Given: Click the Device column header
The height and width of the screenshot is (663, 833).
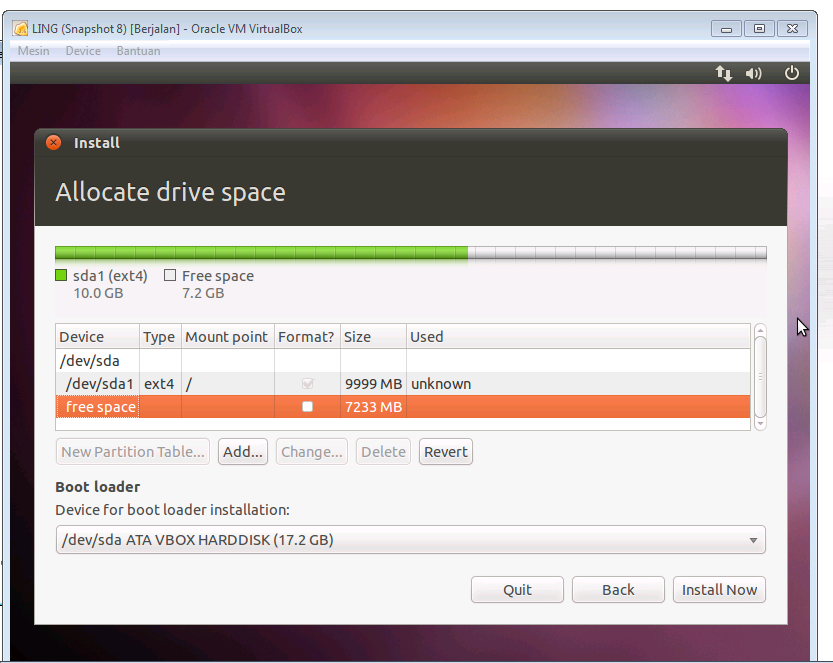Looking at the screenshot, I should click(x=98, y=336).
